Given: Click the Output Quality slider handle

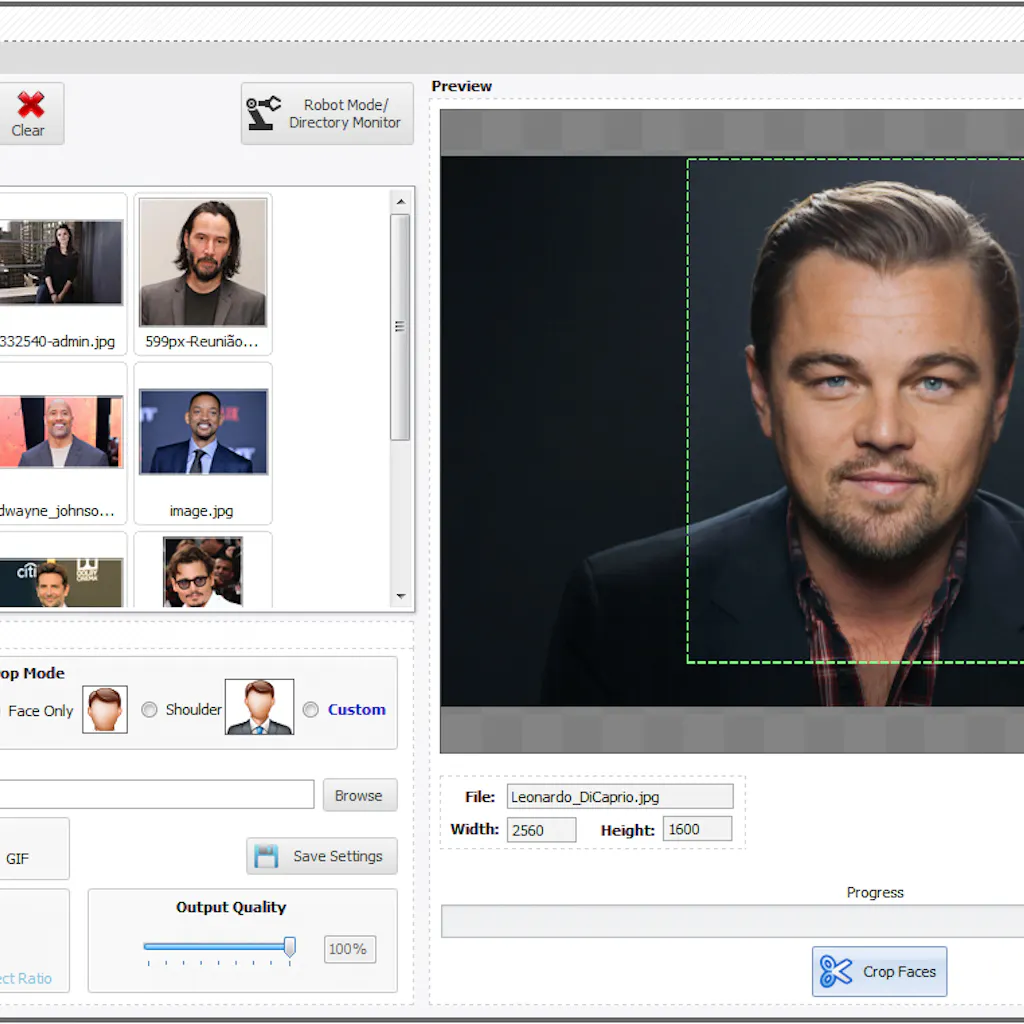Looking at the screenshot, I should pyautogui.click(x=290, y=946).
